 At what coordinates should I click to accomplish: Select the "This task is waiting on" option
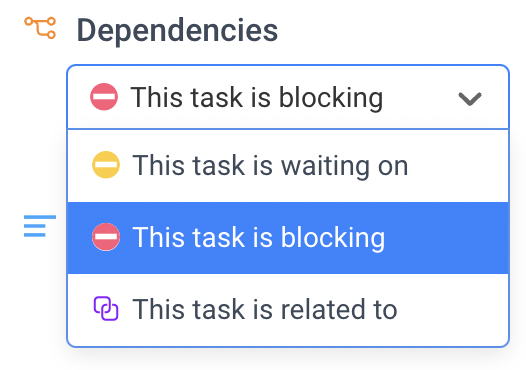pyautogui.click(x=288, y=166)
